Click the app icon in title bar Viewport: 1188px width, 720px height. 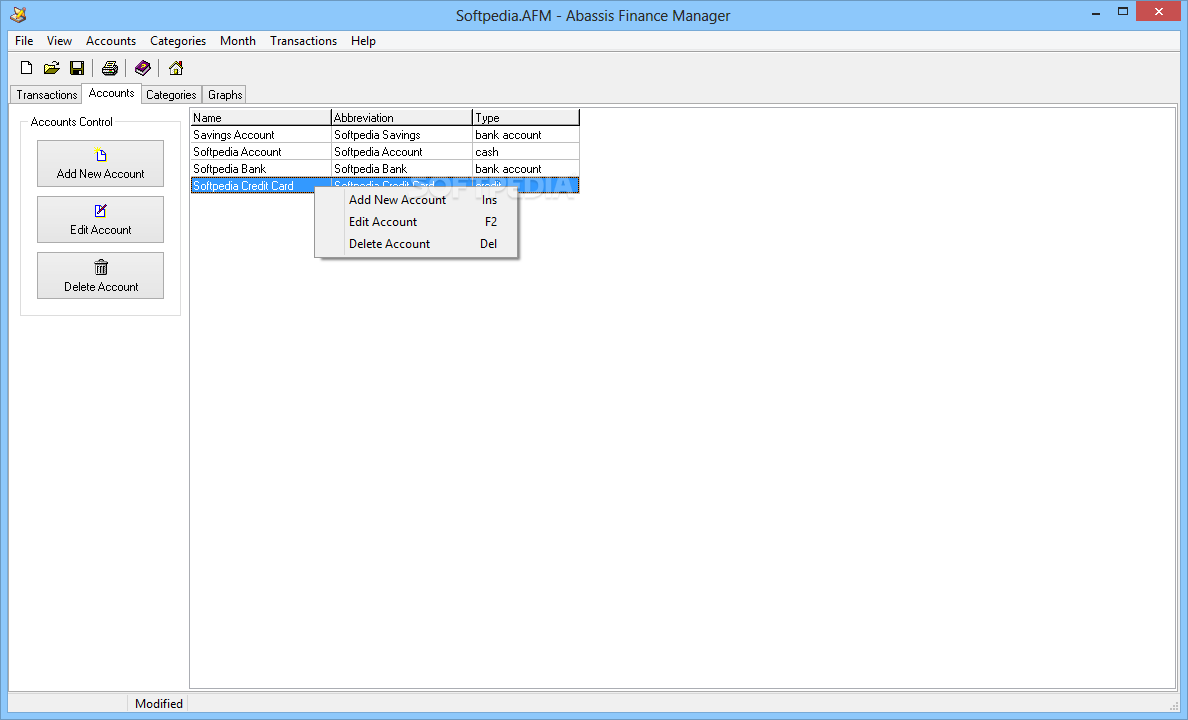(18, 14)
